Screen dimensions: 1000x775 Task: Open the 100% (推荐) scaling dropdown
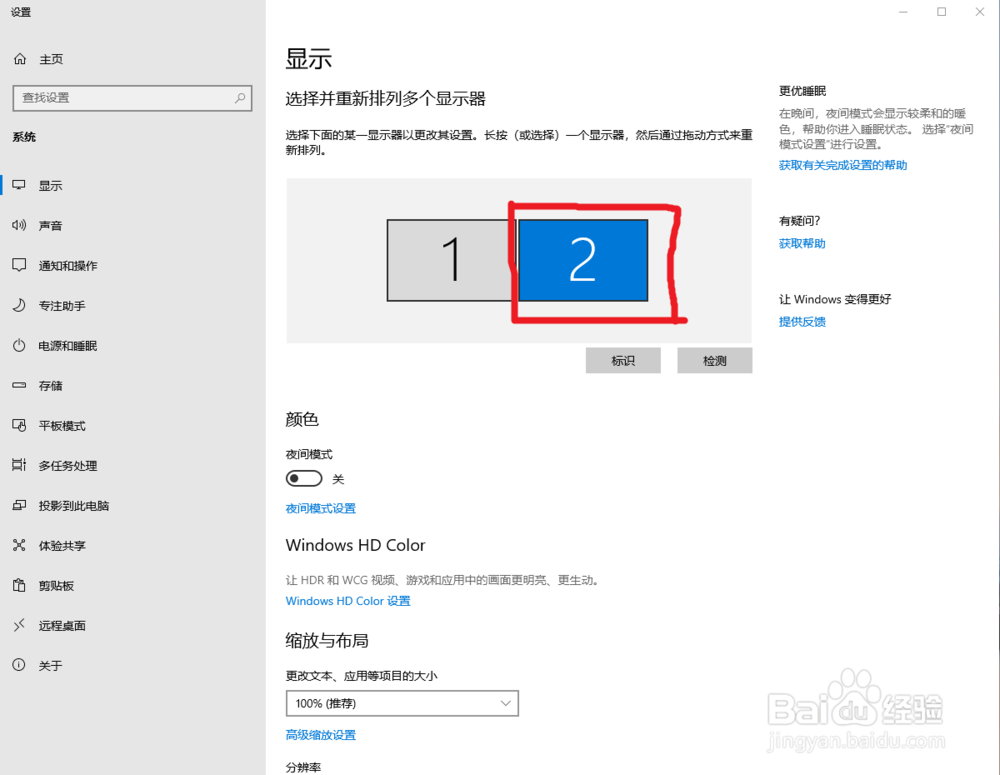402,704
